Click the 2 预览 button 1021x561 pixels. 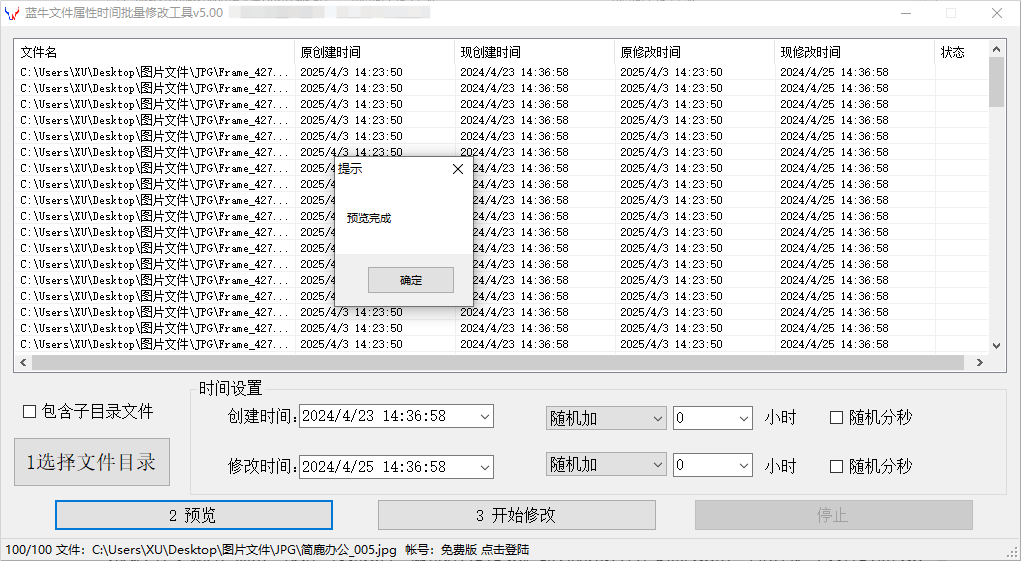pos(194,515)
